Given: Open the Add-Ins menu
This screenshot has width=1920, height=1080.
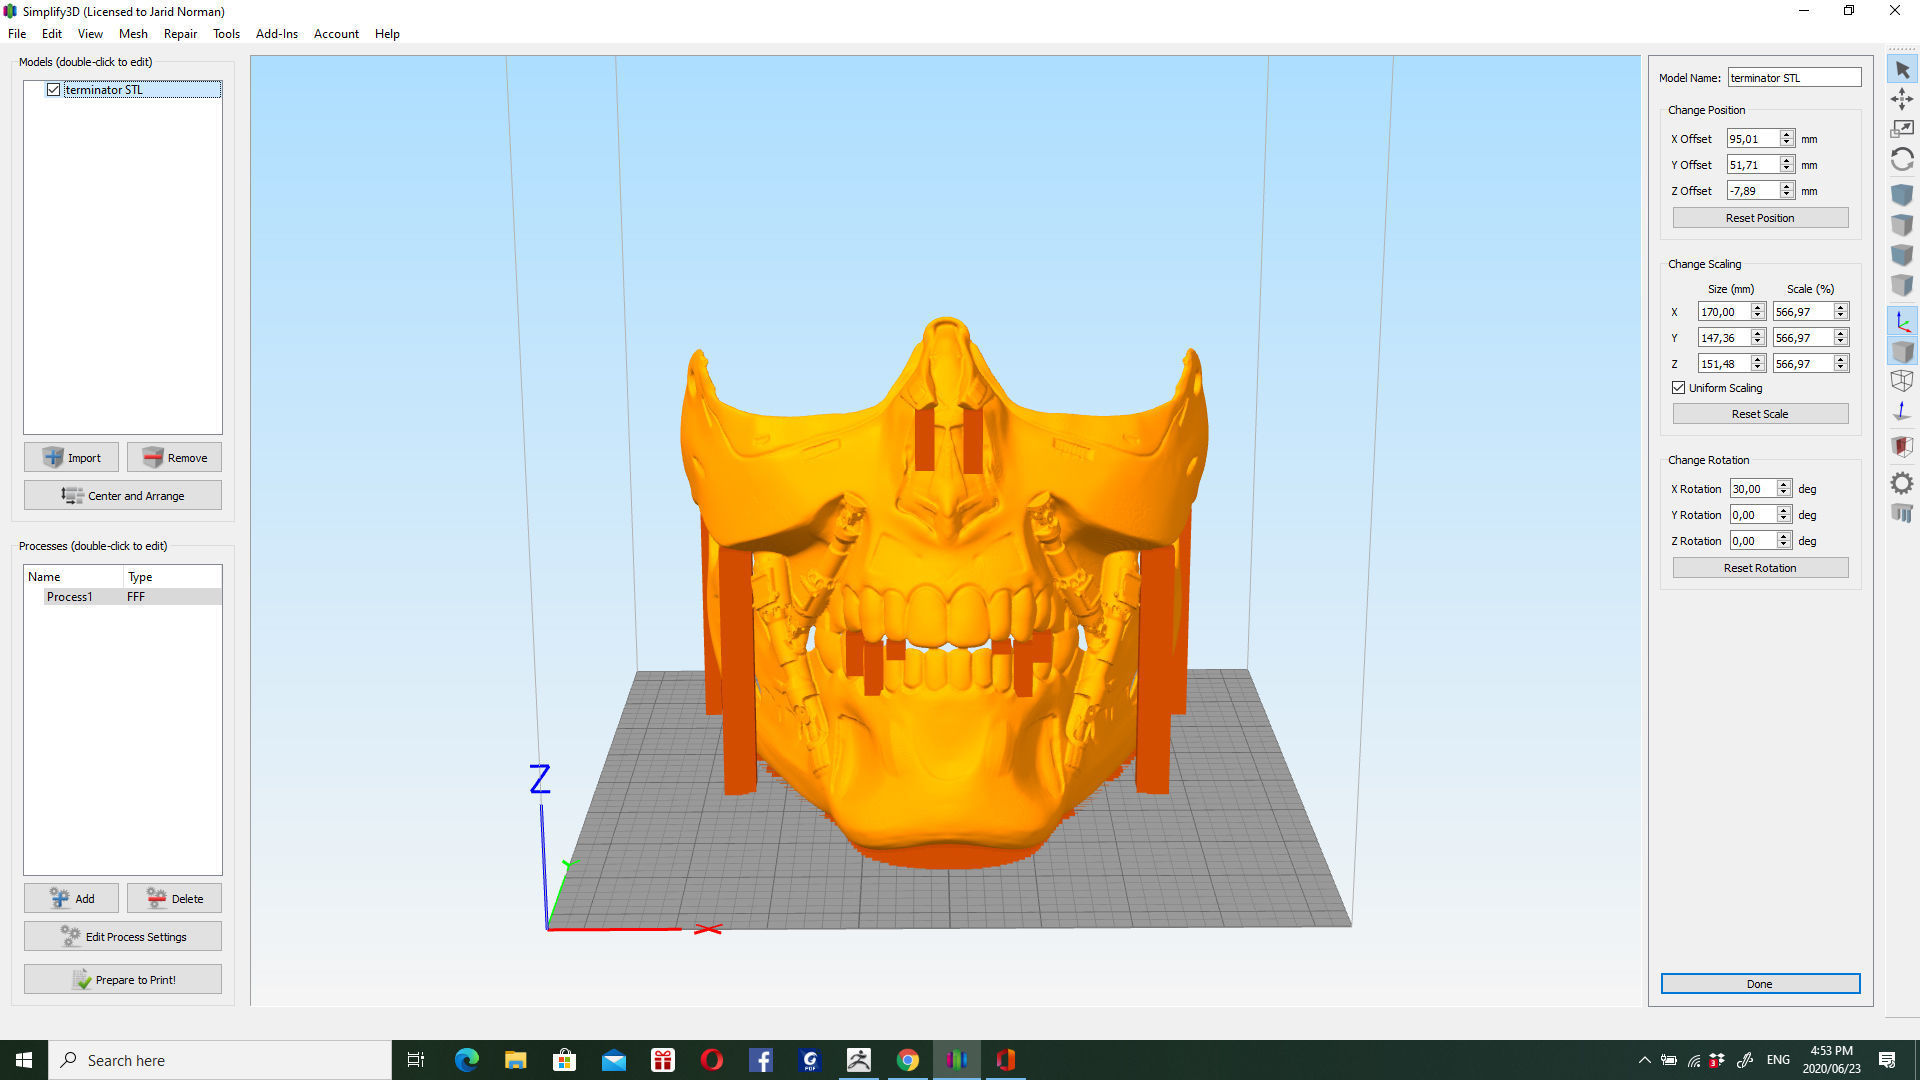Looking at the screenshot, I should pos(277,33).
